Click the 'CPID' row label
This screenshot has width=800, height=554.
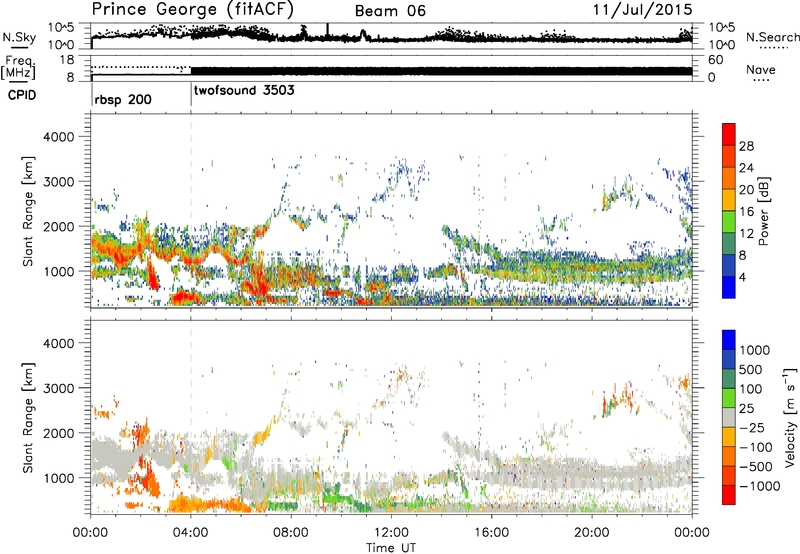22,95
